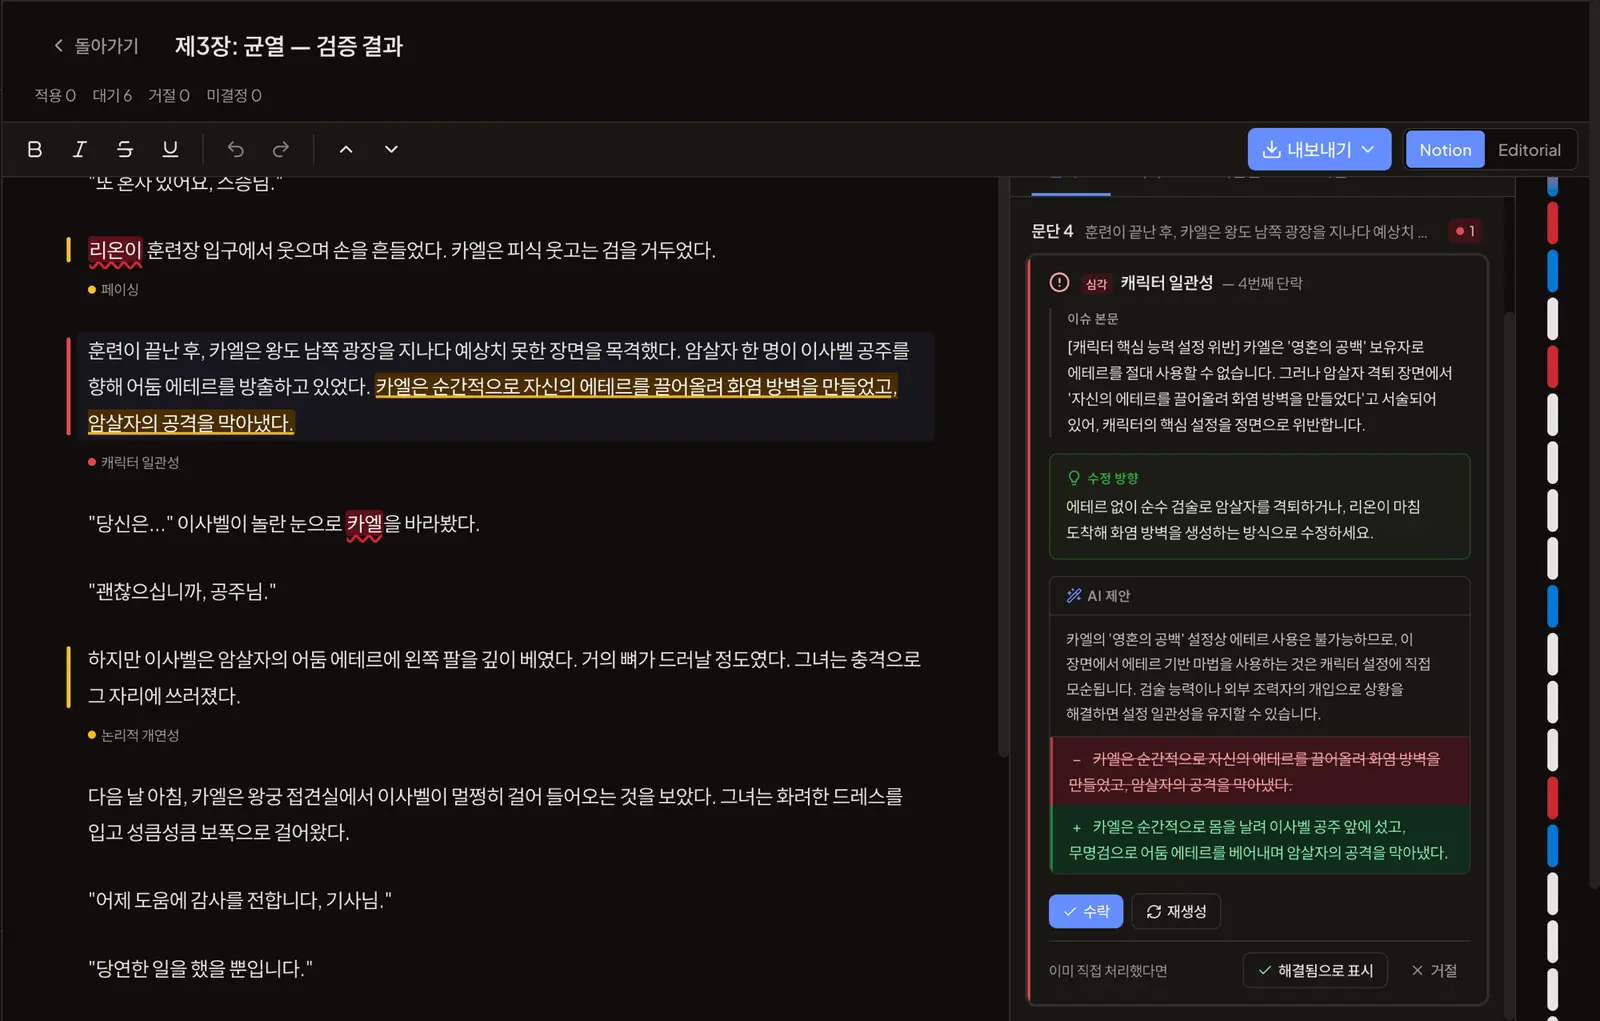Click the added green diff line
The image size is (1600, 1021).
tap(1260, 839)
